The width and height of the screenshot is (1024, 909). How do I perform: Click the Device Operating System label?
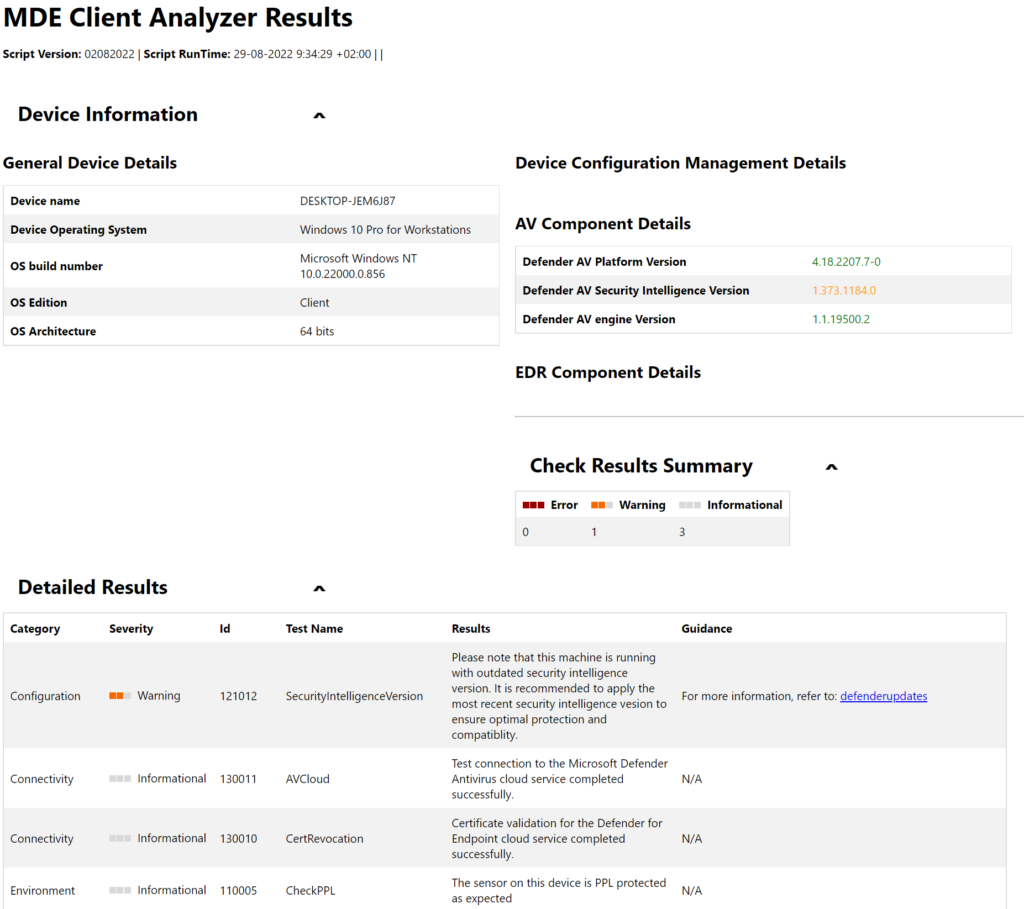(78, 230)
